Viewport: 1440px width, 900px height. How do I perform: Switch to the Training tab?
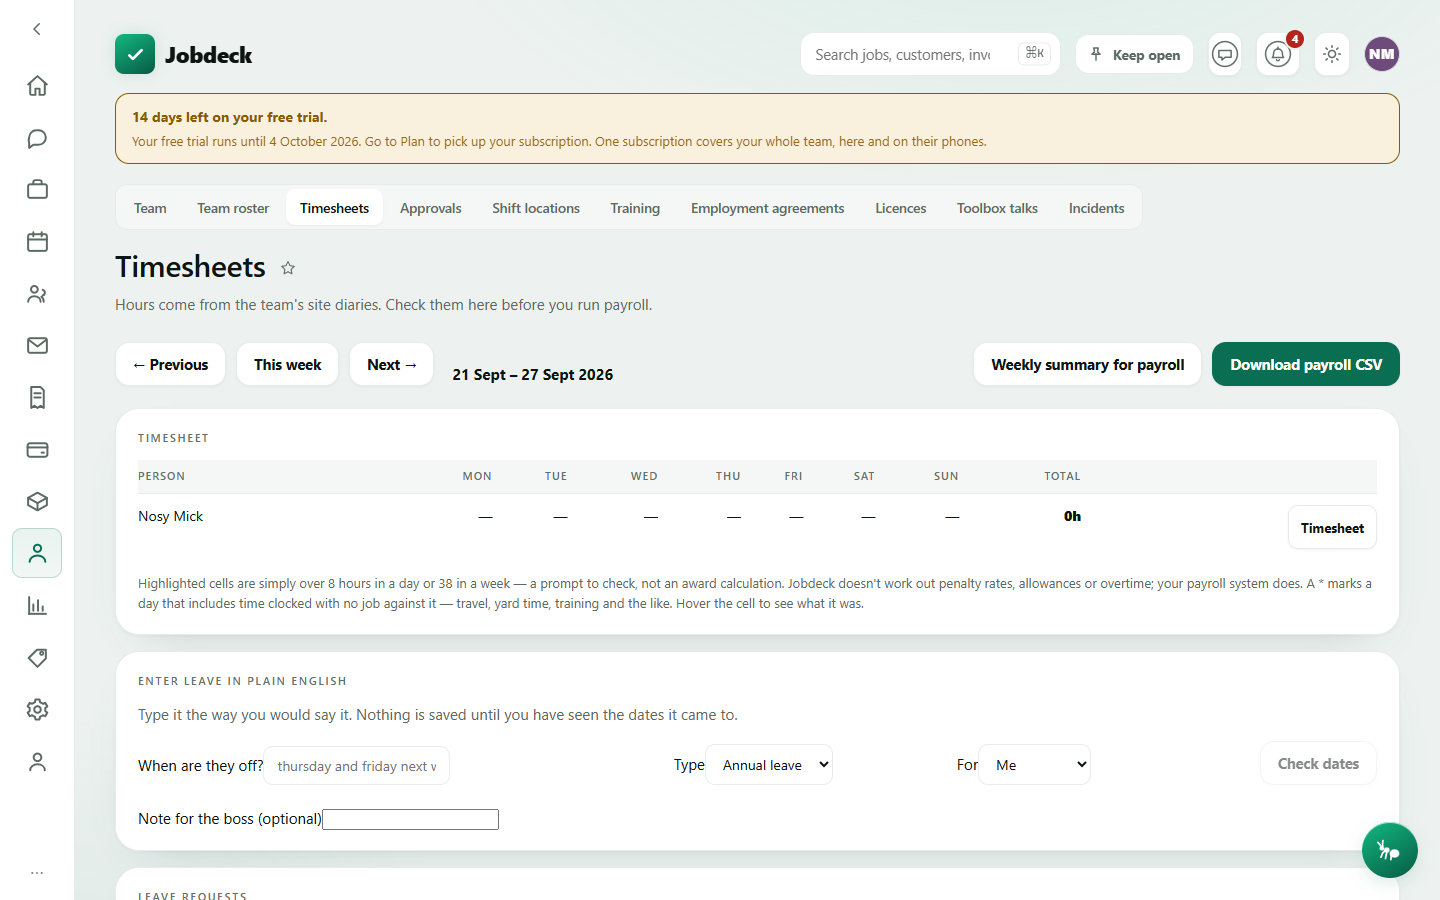[635, 208]
